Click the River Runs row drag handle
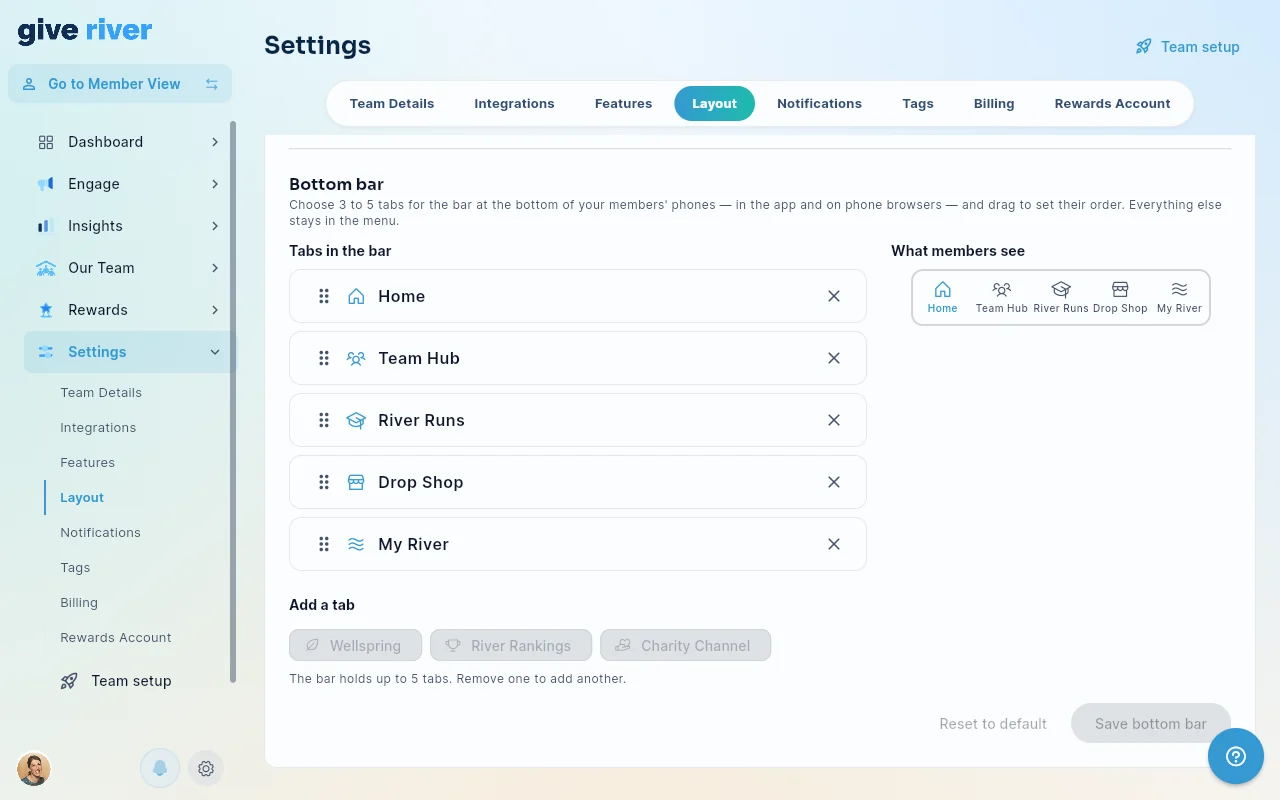Viewport: 1280px width, 800px height. 324,420
